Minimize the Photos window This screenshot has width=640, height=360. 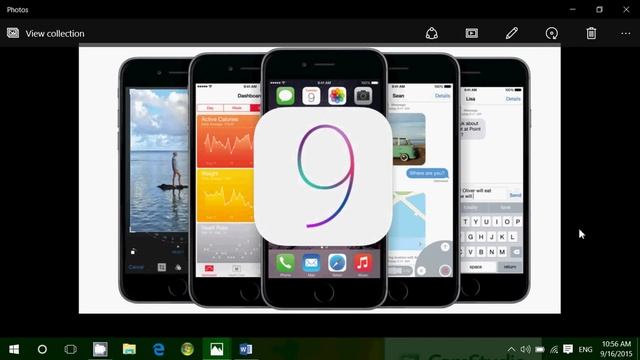[573, 9]
